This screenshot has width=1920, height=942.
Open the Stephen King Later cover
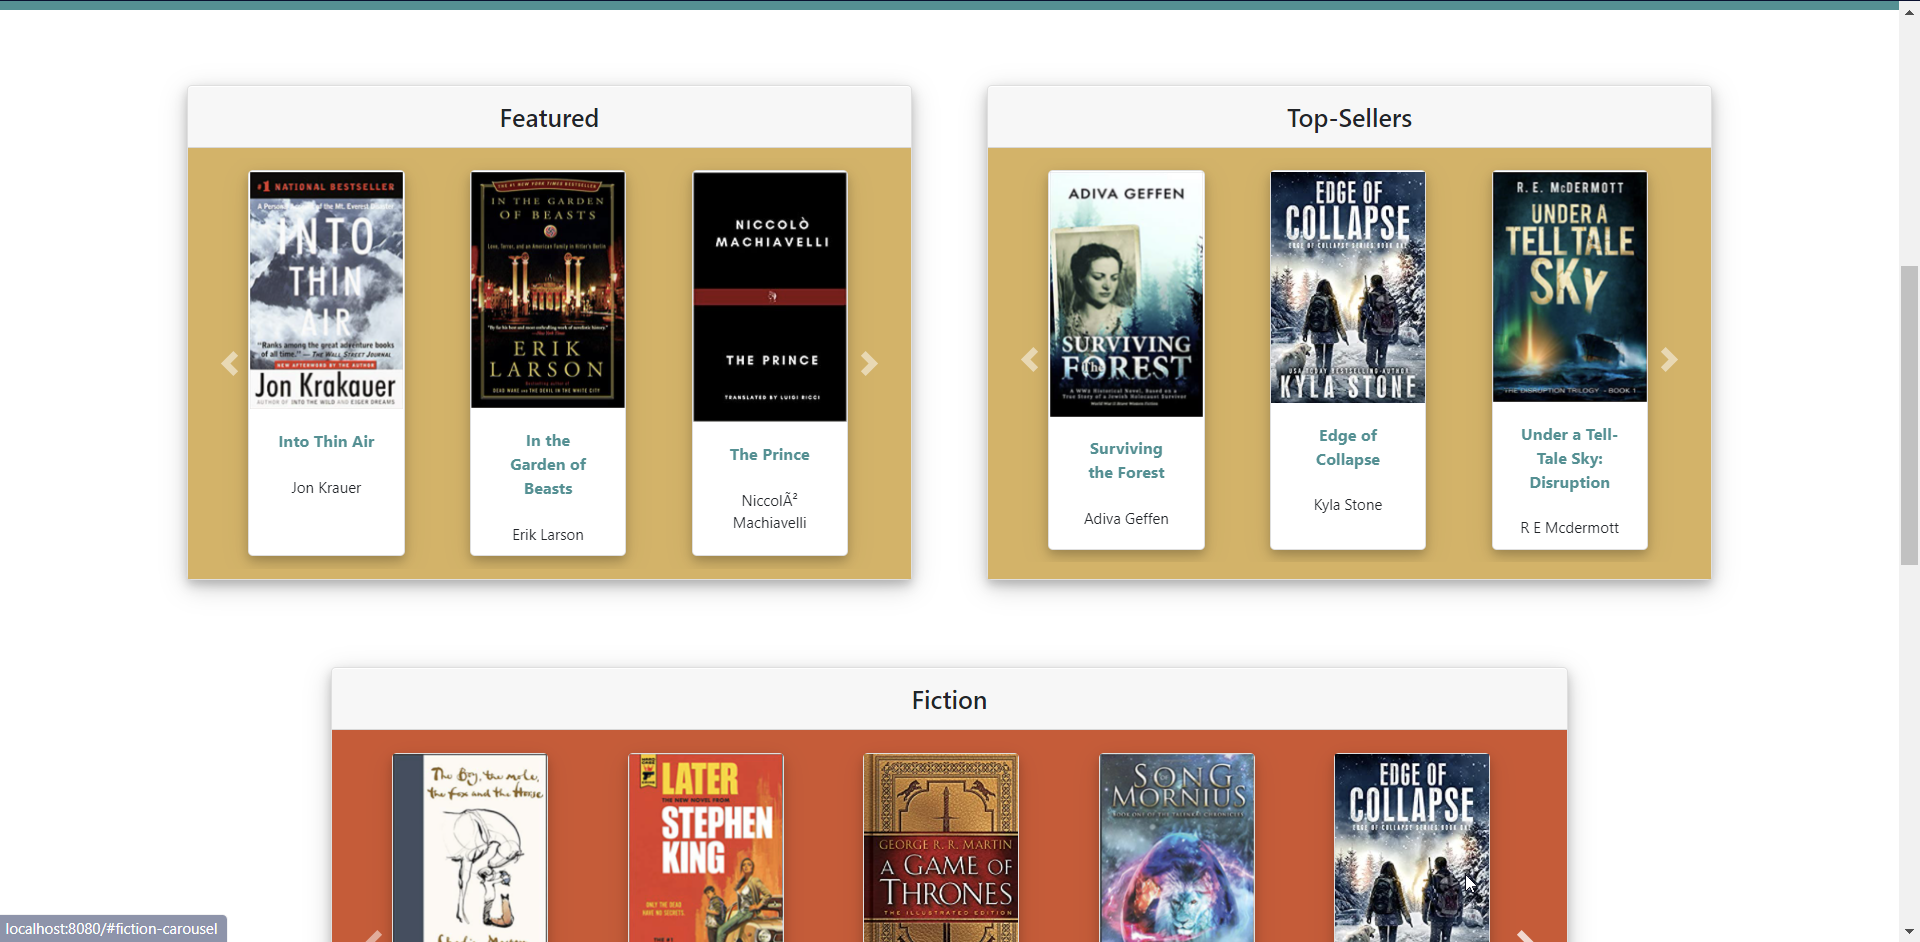pyautogui.click(x=705, y=848)
